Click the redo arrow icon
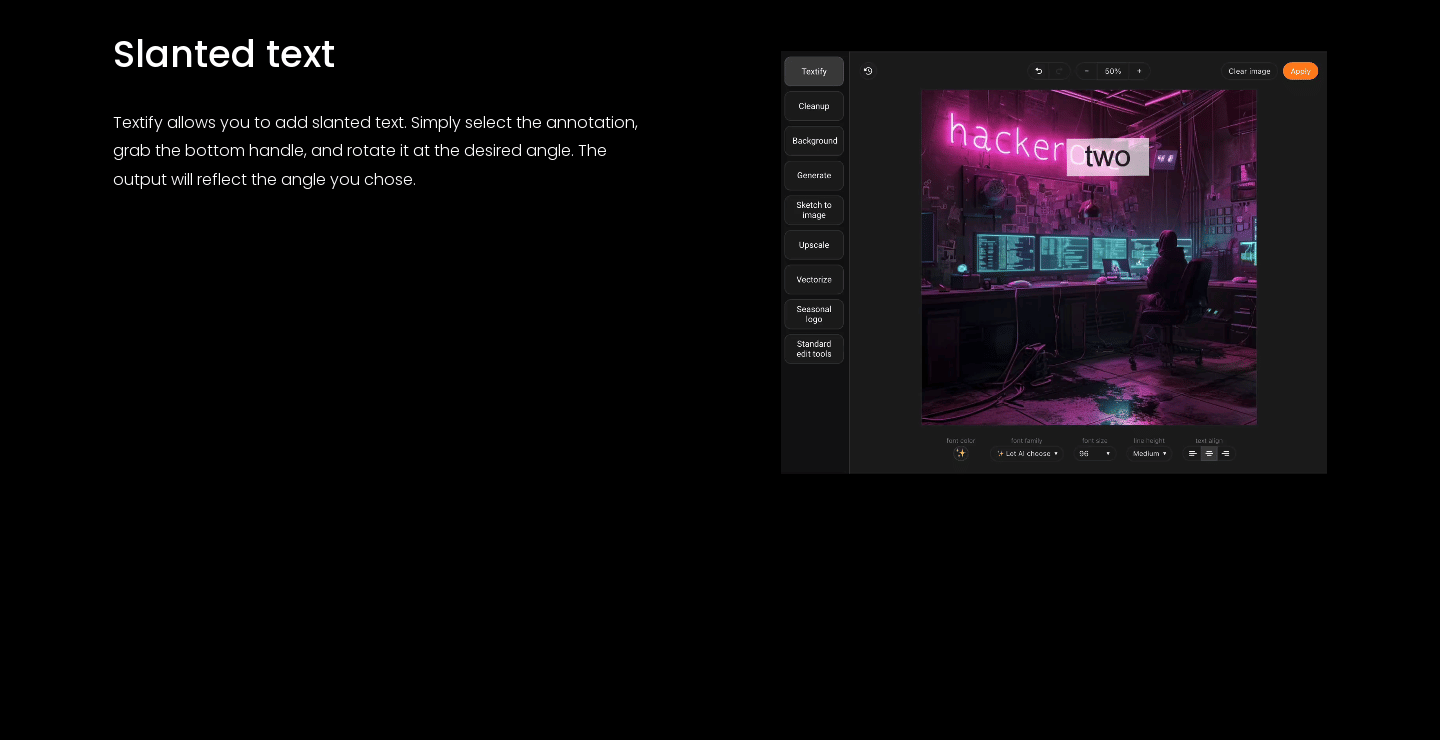 (1059, 71)
